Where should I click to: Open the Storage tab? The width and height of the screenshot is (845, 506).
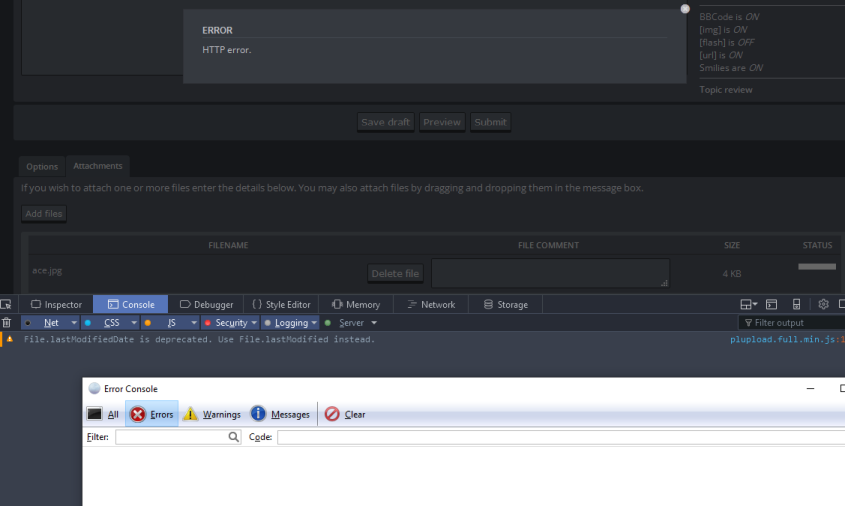(x=505, y=304)
